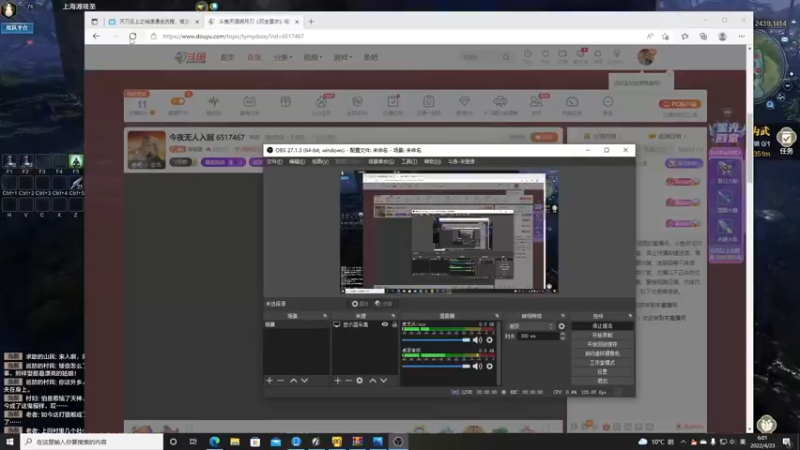Move scene down with down arrow
Viewport: 800px width, 450px height.
(x=305, y=381)
